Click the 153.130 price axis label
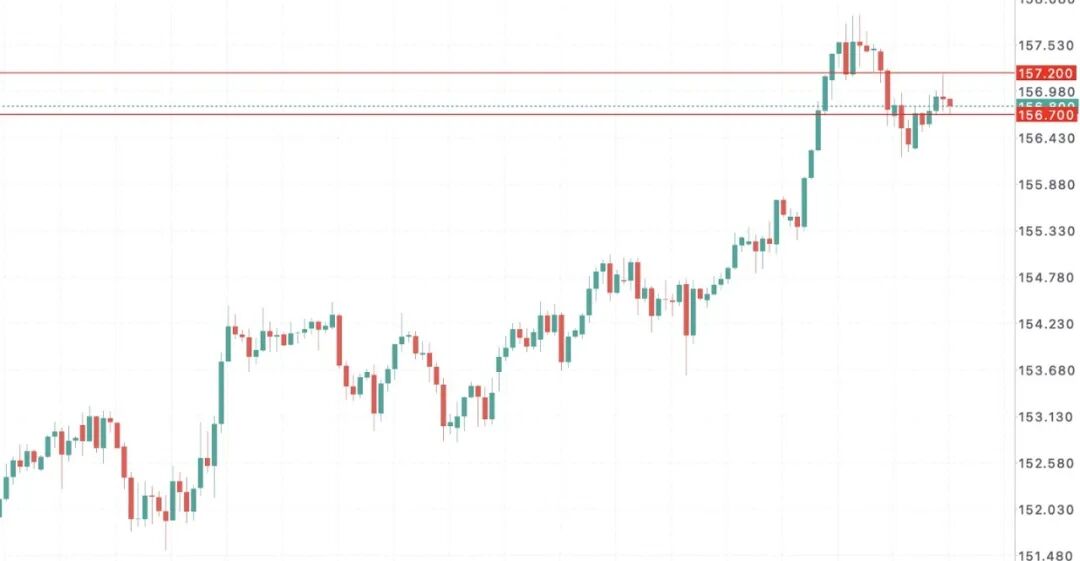 pos(1046,417)
